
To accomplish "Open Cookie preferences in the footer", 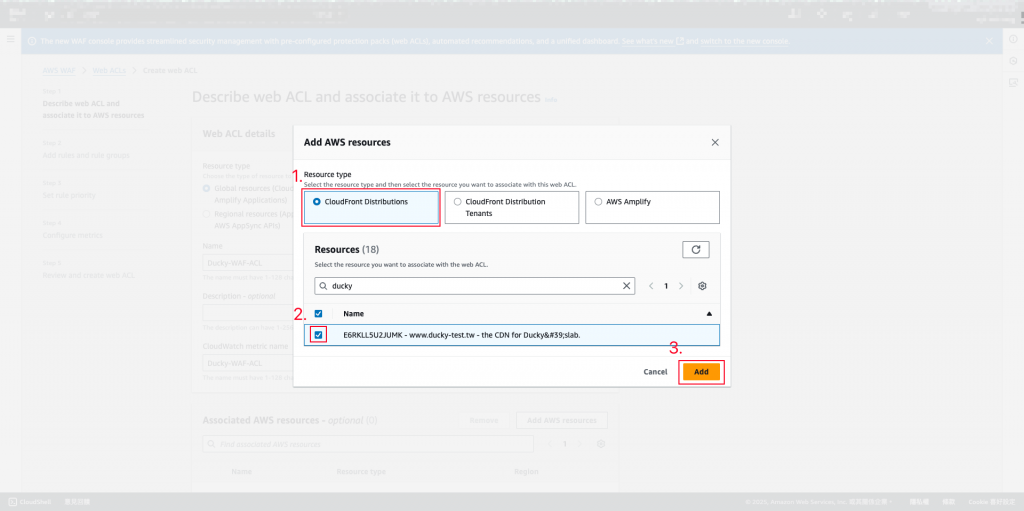I will (x=990, y=502).
